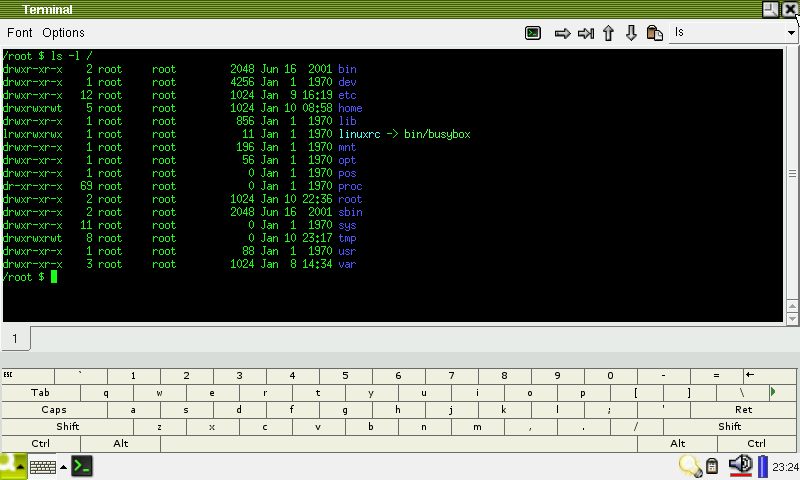Viewport: 800px width, 480px height.
Task: Click the 'linuxrc' symlink name in listing
Action: click(x=360, y=134)
